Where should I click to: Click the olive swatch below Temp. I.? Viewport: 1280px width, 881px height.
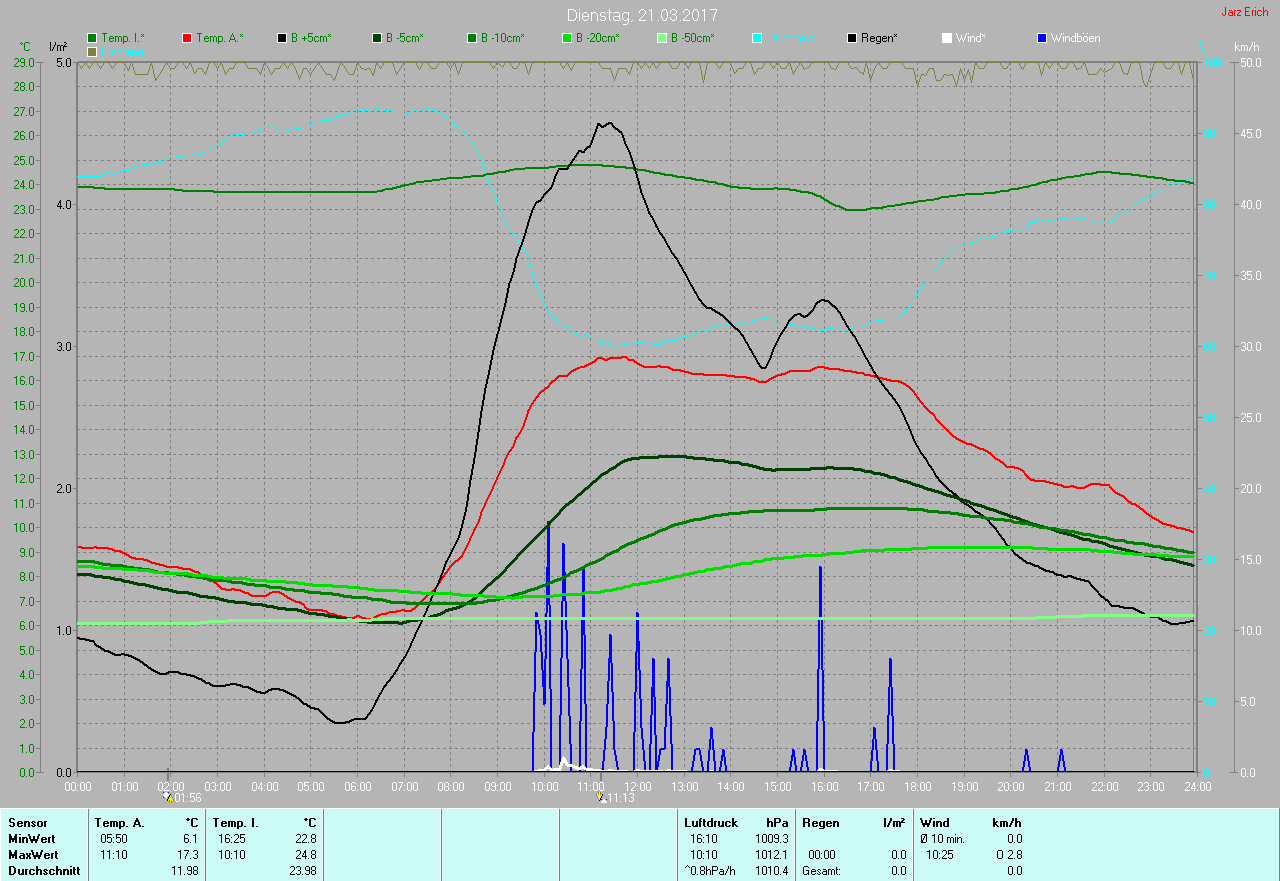(93, 51)
